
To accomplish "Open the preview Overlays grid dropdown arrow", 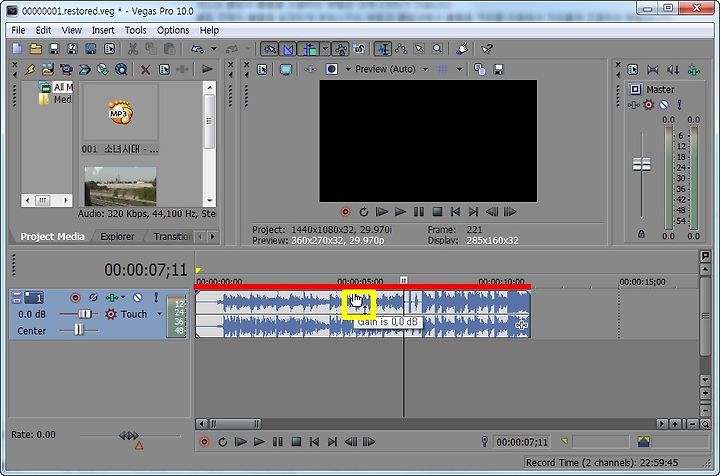I will 459,69.
